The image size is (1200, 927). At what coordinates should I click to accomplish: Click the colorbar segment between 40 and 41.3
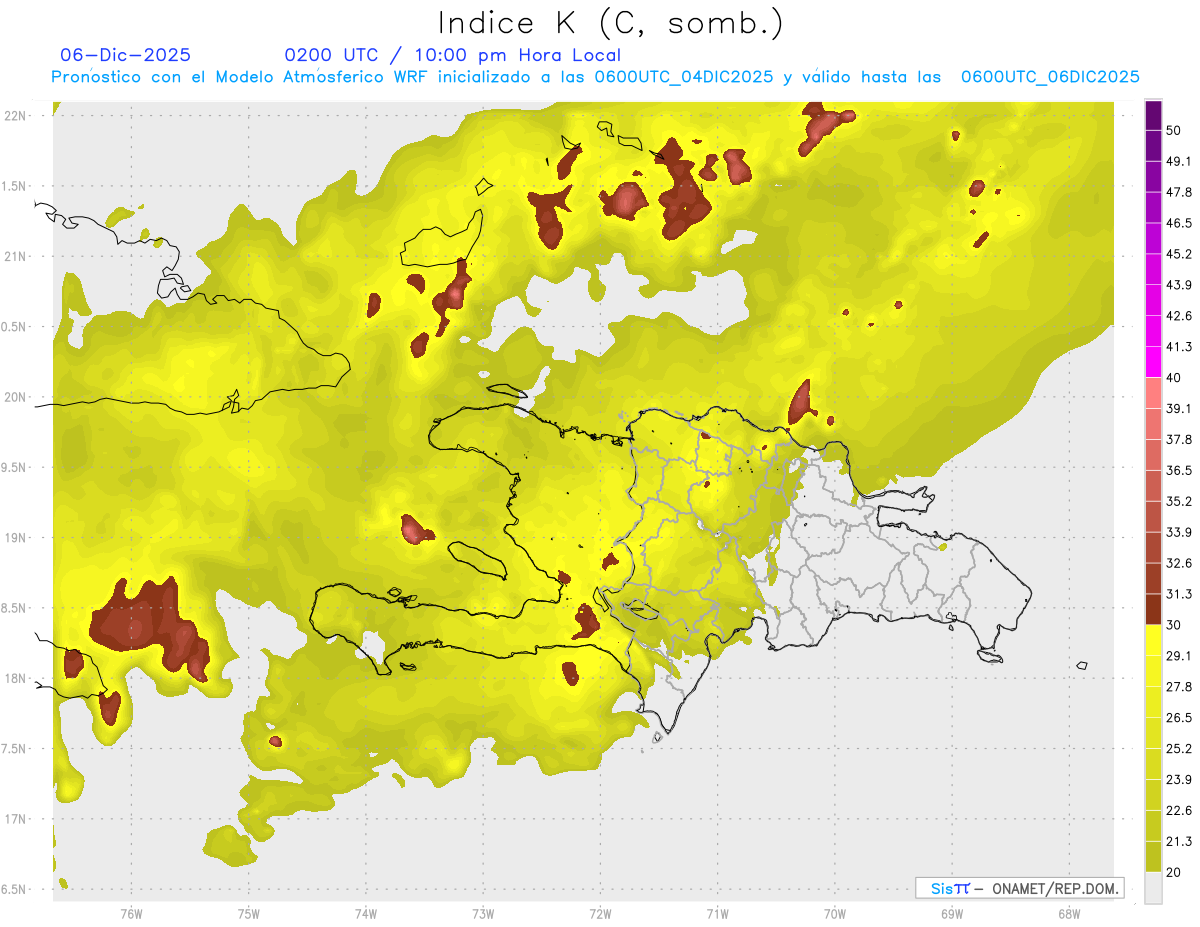[x=1153, y=362]
